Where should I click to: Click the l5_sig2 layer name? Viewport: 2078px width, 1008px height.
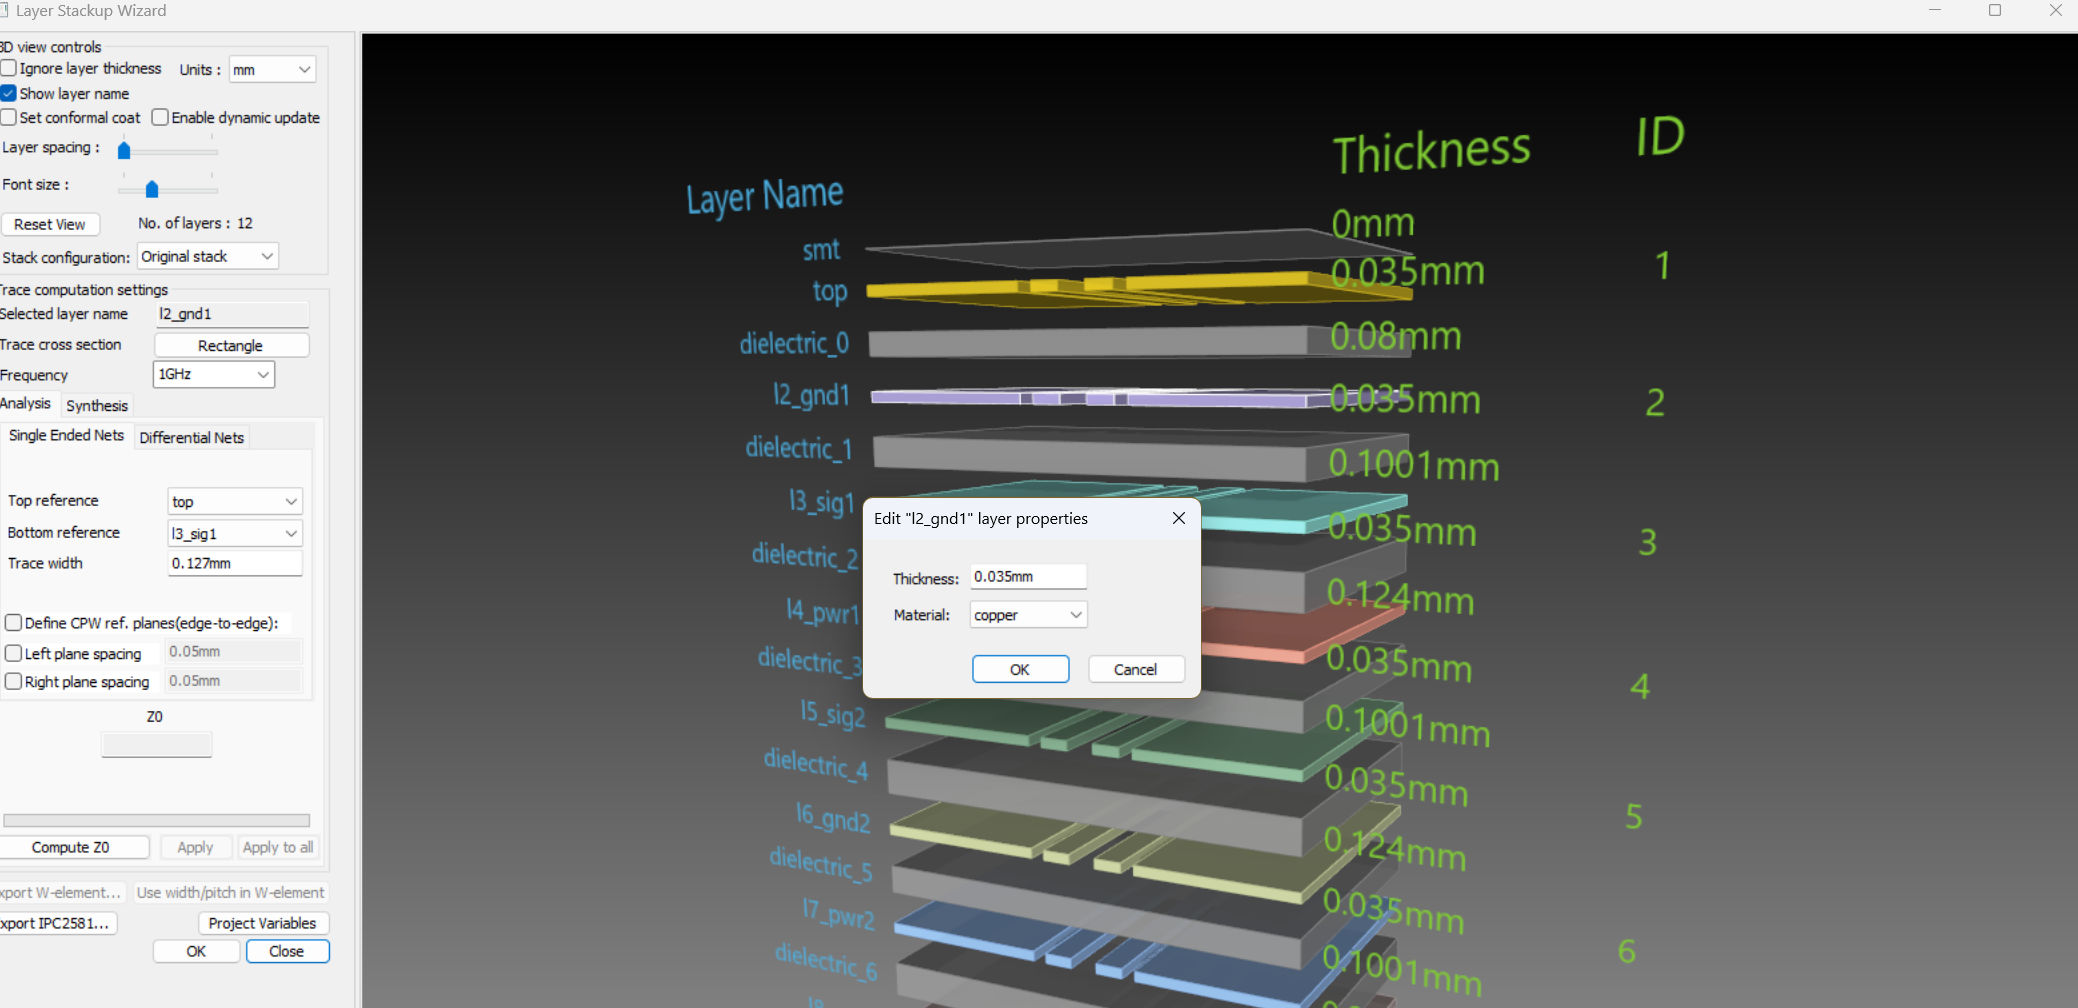(832, 714)
